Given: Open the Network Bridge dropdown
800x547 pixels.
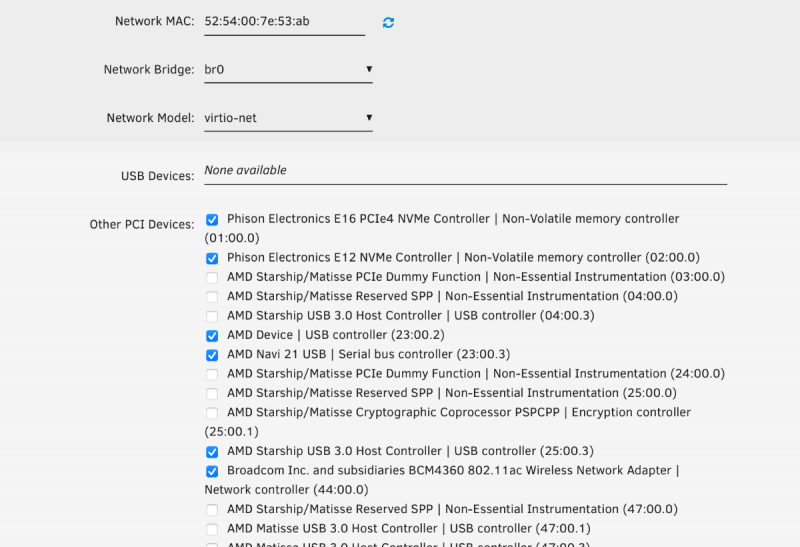Looking at the screenshot, I should pos(288,70).
